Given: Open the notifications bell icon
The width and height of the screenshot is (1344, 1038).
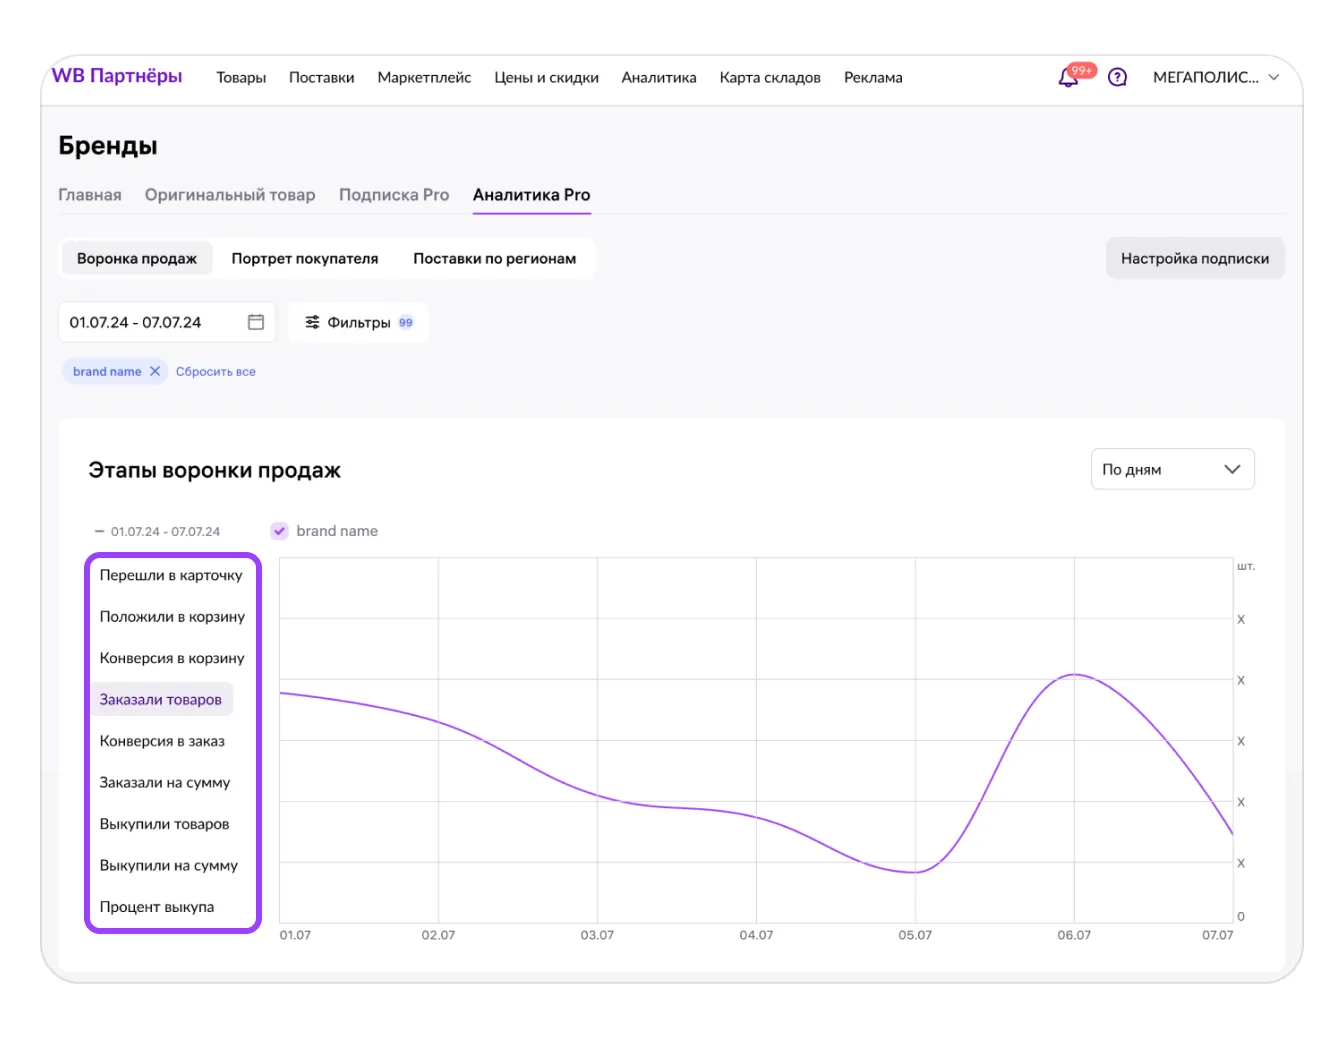Looking at the screenshot, I should (x=1068, y=78).
